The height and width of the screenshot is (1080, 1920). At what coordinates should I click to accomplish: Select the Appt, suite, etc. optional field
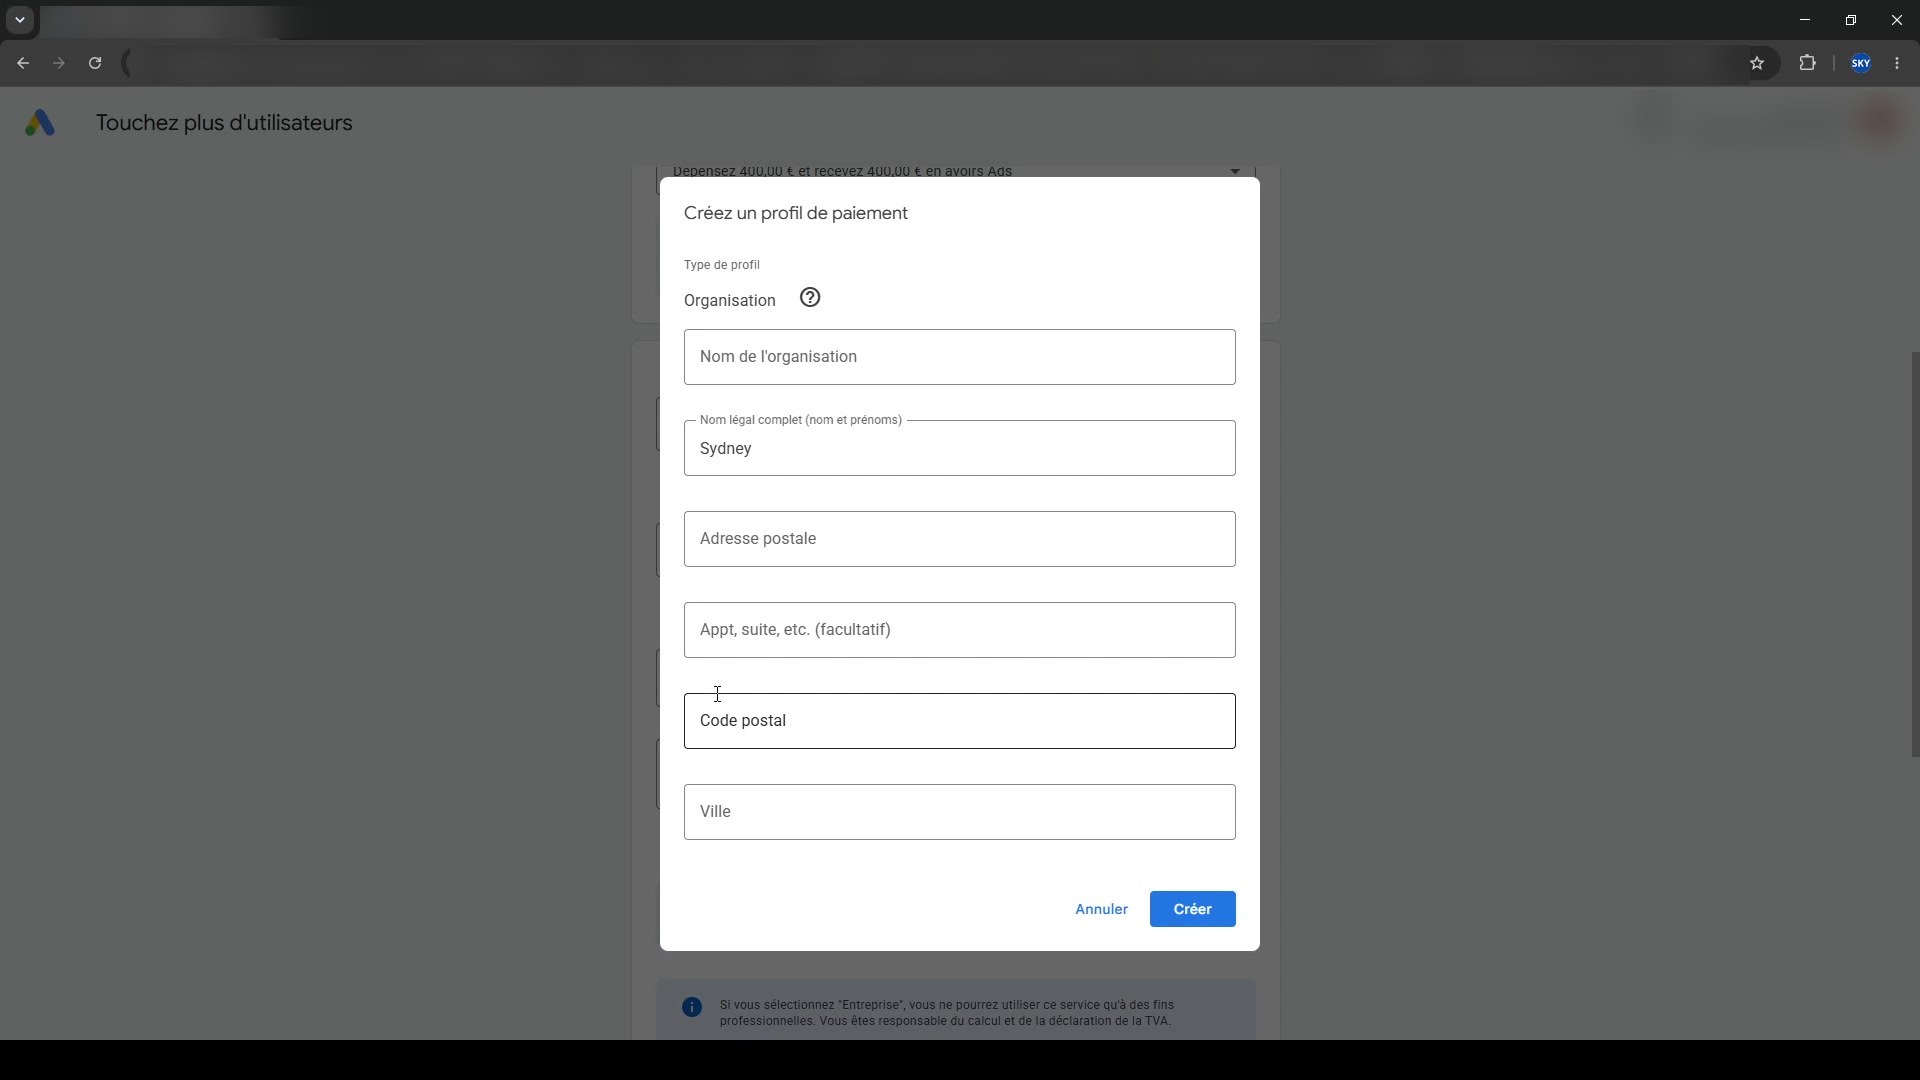tap(960, 630)
